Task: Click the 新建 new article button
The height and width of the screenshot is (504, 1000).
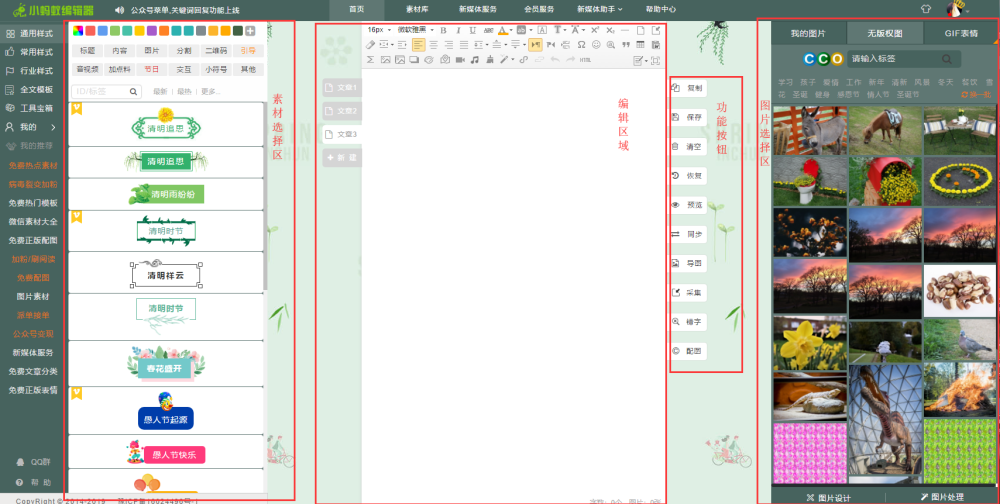Action: point(342,158)
